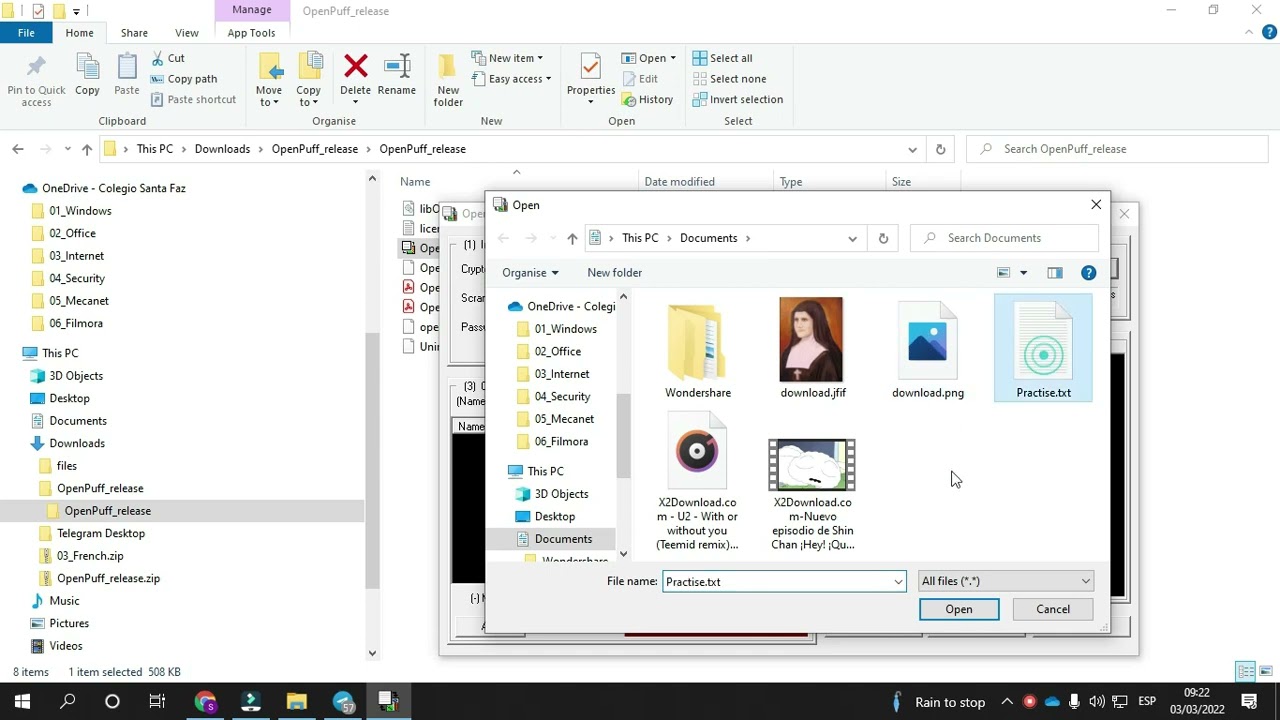Cancel the Open dialog
Image resolution: width=1280 pixels, height=720 pixels.
(x=1052, y=609)
